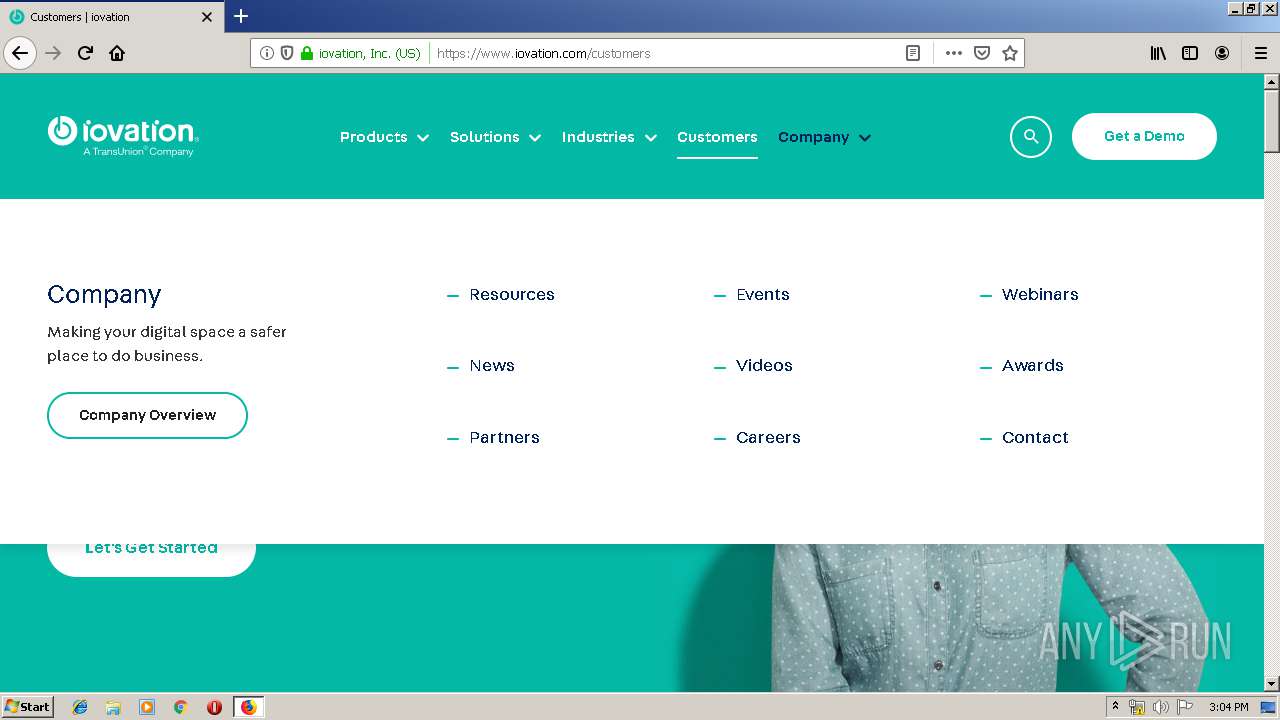Open the Events link

pyautogui.click(x=763, y=294)
